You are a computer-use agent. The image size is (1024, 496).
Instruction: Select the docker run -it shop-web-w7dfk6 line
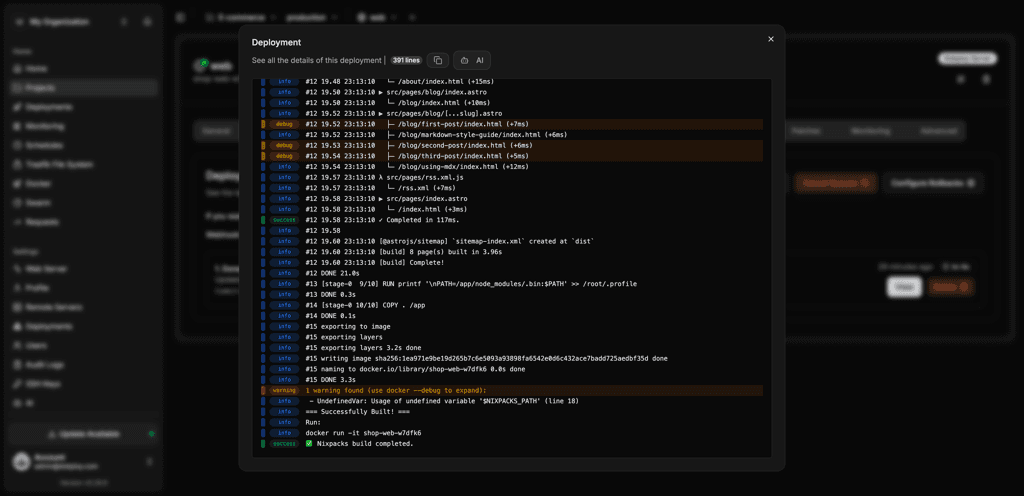tap(363, 433)
